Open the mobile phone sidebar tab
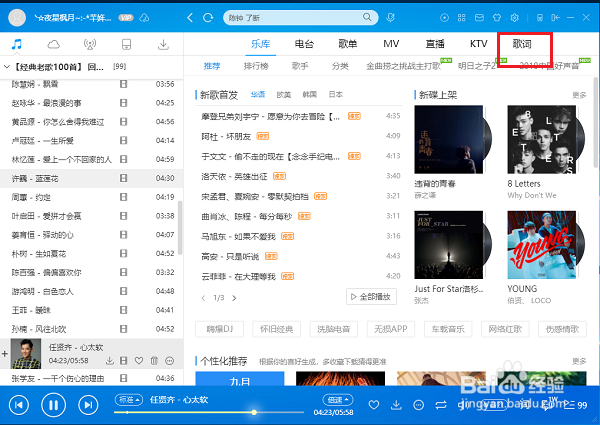The width and height of the screenshot is (600, 425). point(126,44)
